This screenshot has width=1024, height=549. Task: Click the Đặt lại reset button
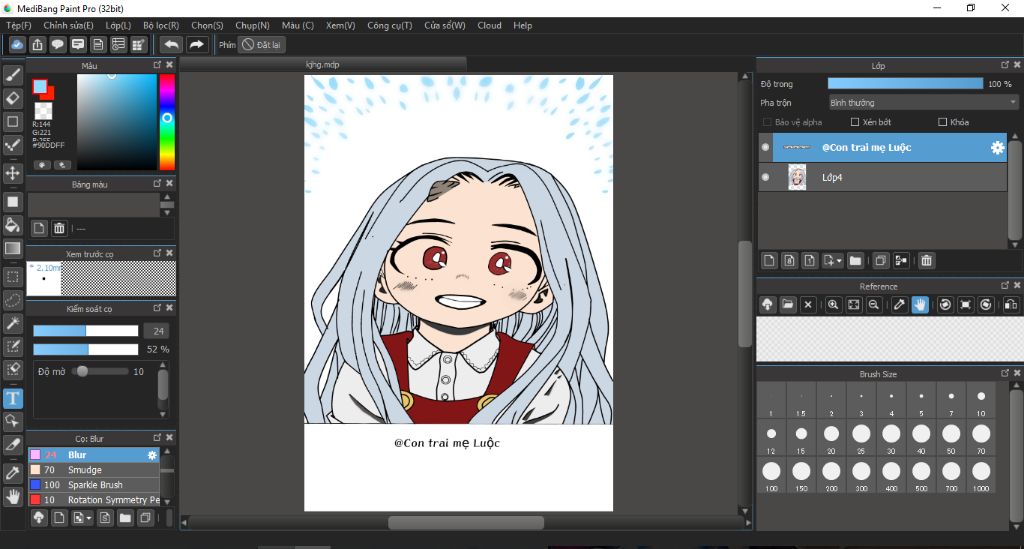[261, 44]
